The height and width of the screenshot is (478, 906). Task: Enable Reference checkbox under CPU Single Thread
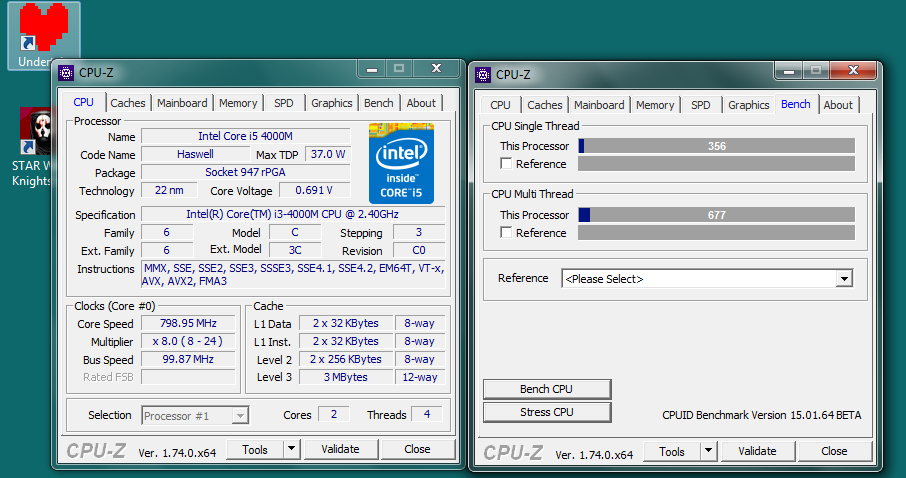click(x=506, y=164)
